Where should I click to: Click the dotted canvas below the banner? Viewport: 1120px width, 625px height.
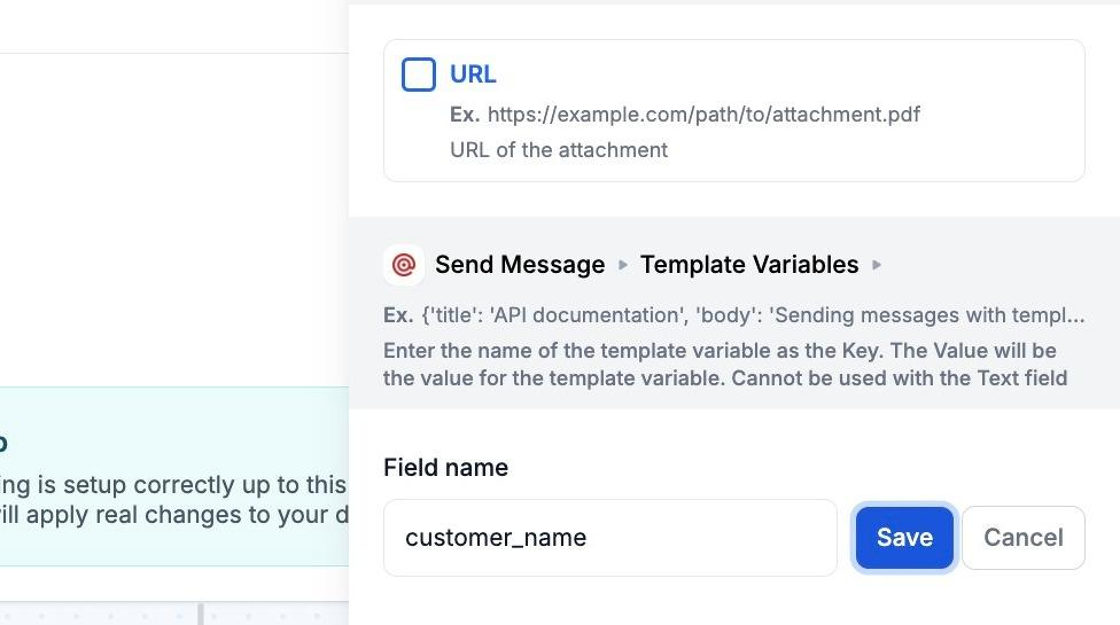click(100, 612)
